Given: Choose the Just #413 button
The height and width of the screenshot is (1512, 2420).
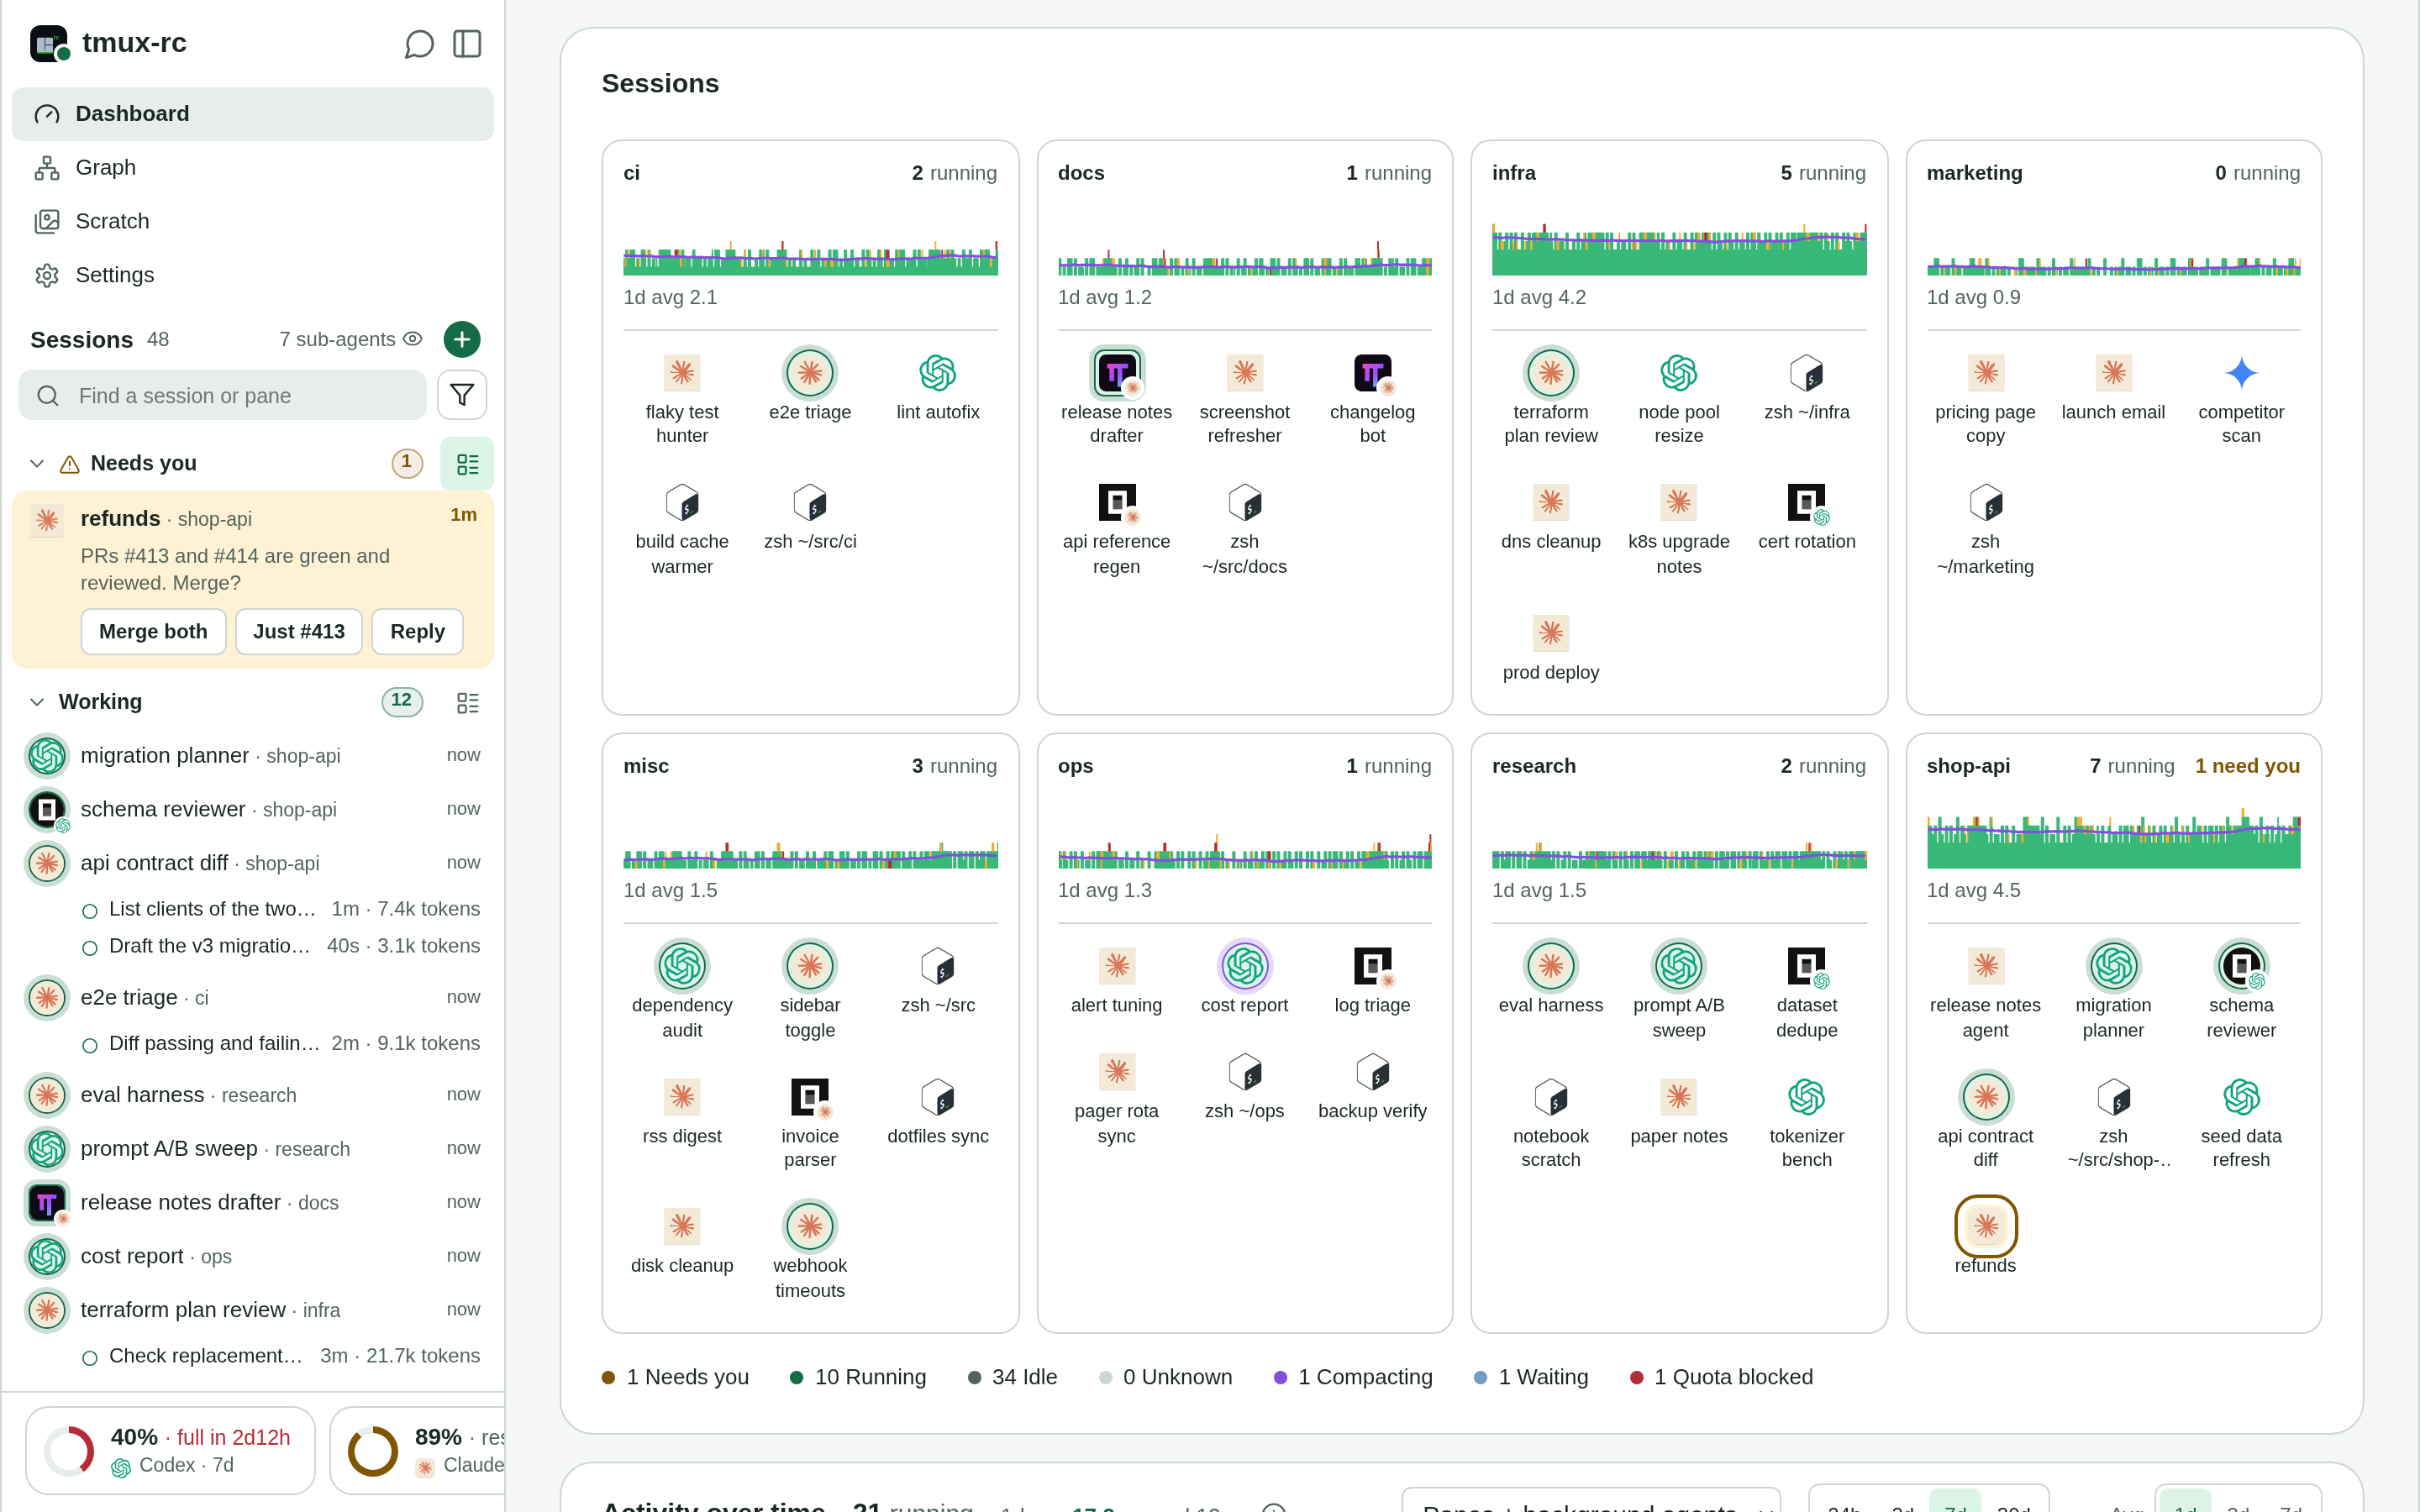Looking at the screenshot, I should tap(298, 631).
